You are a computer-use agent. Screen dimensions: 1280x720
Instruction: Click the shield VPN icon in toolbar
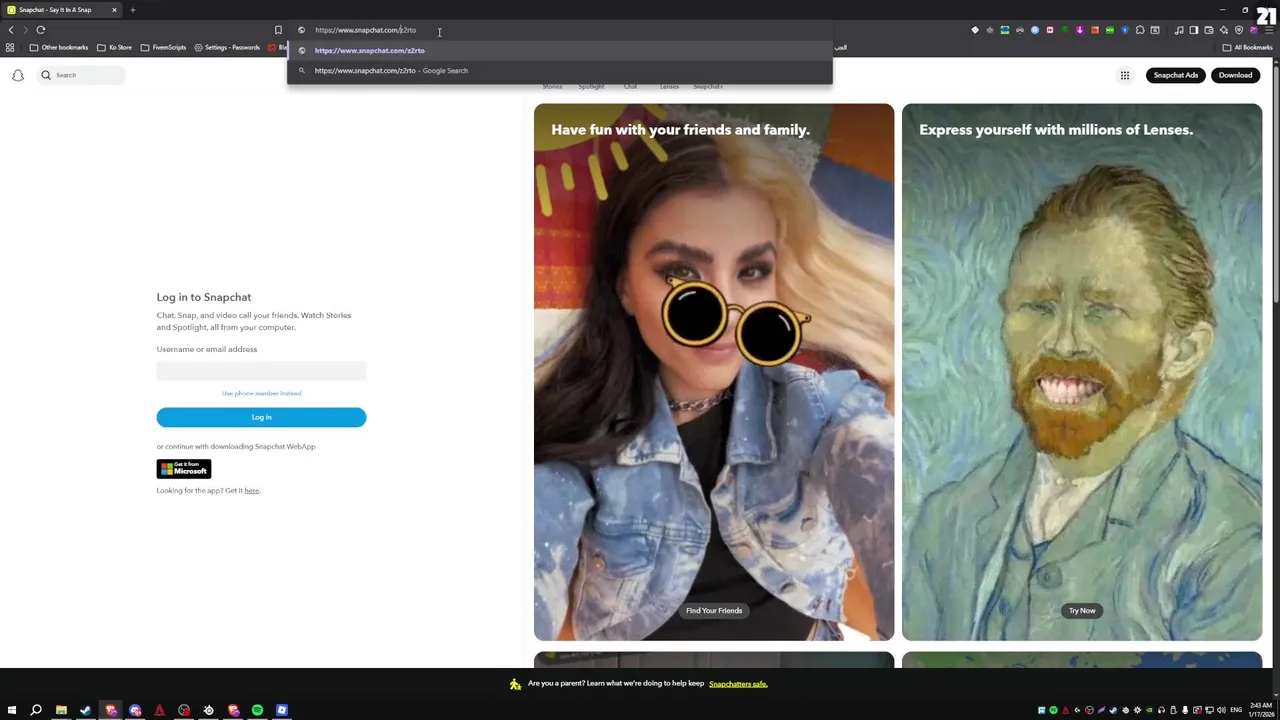coord(1239,30)
